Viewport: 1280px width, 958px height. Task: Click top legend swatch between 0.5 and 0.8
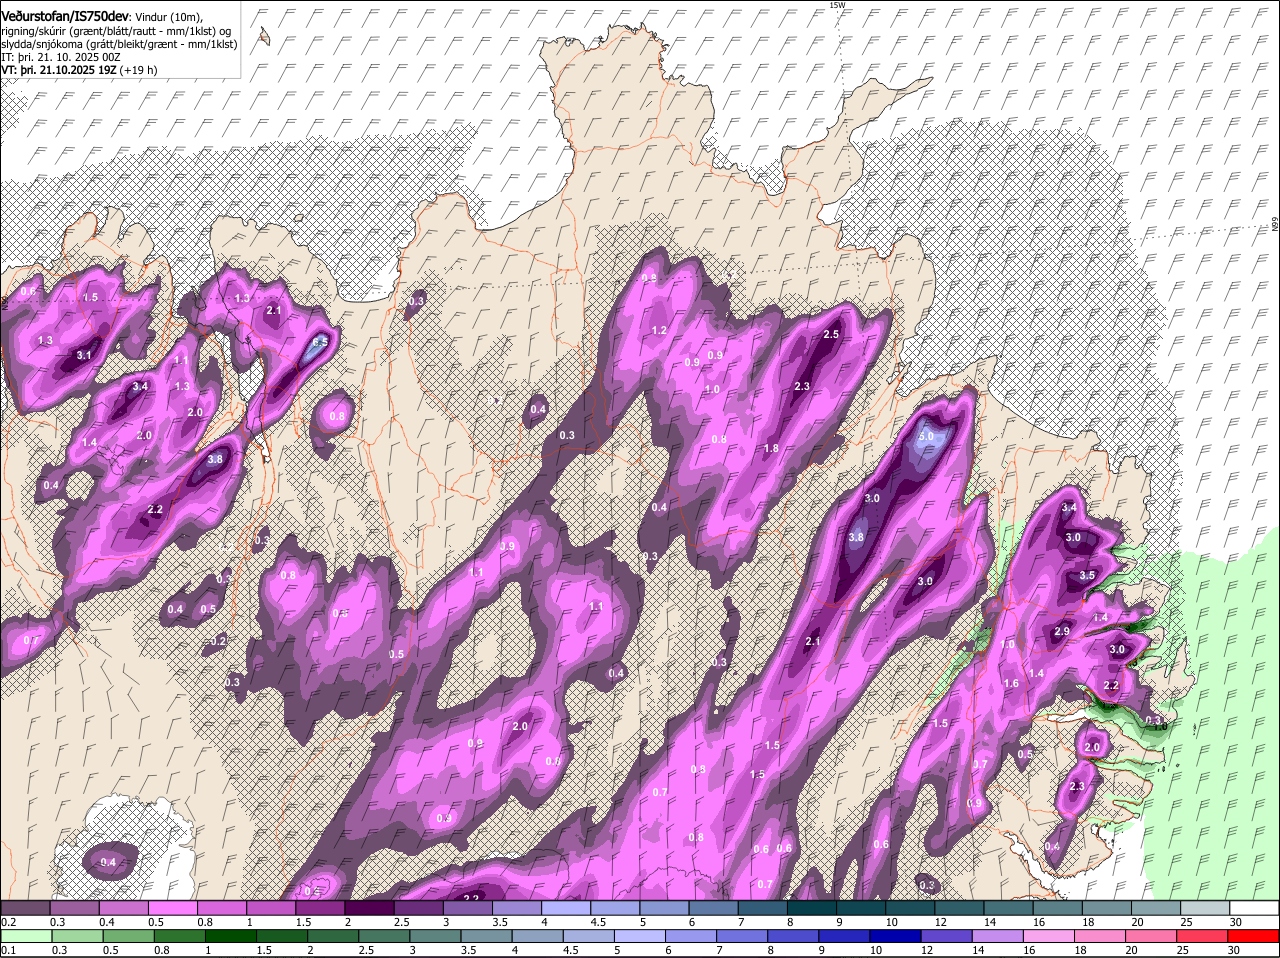pyautogui.click(x=172, y=908)
